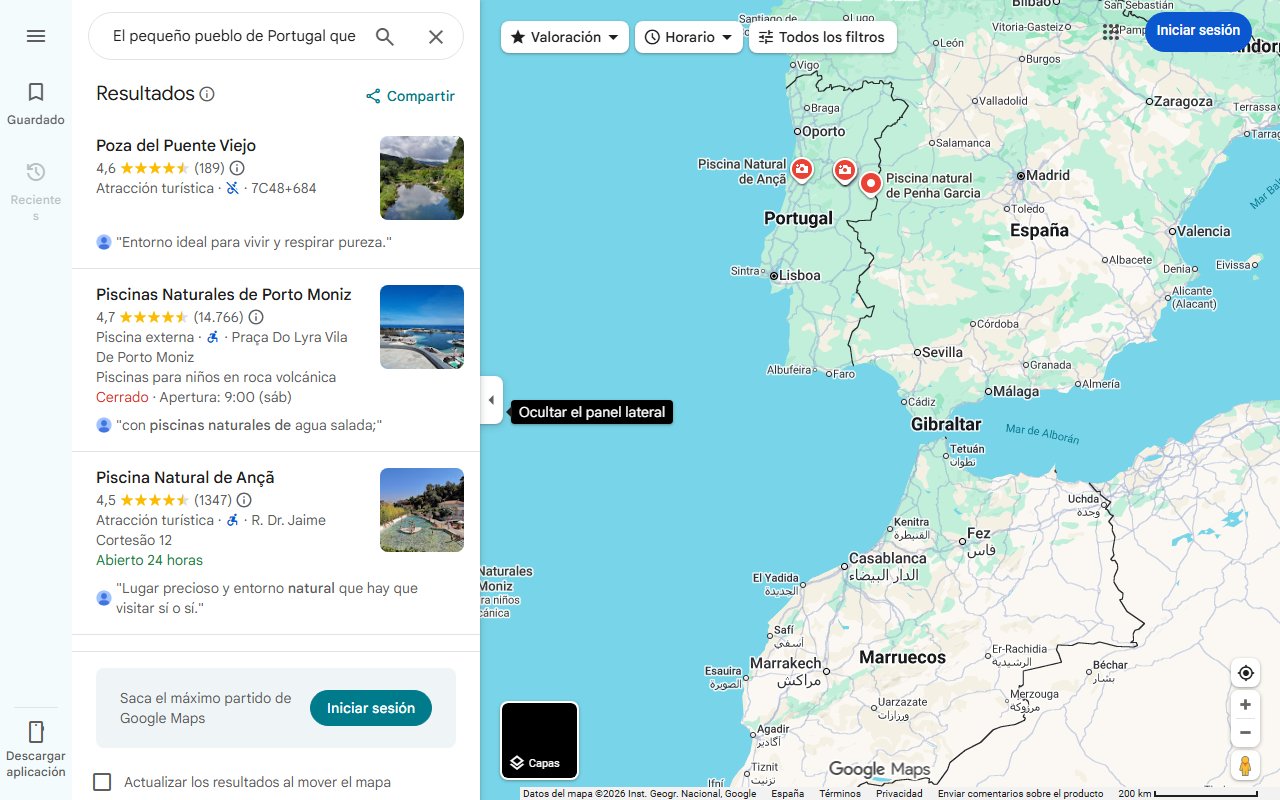This screenshot has width=1280, height=800.
Task: Click the Descargar aplicación phone icon
Action: tap(36, 732)
